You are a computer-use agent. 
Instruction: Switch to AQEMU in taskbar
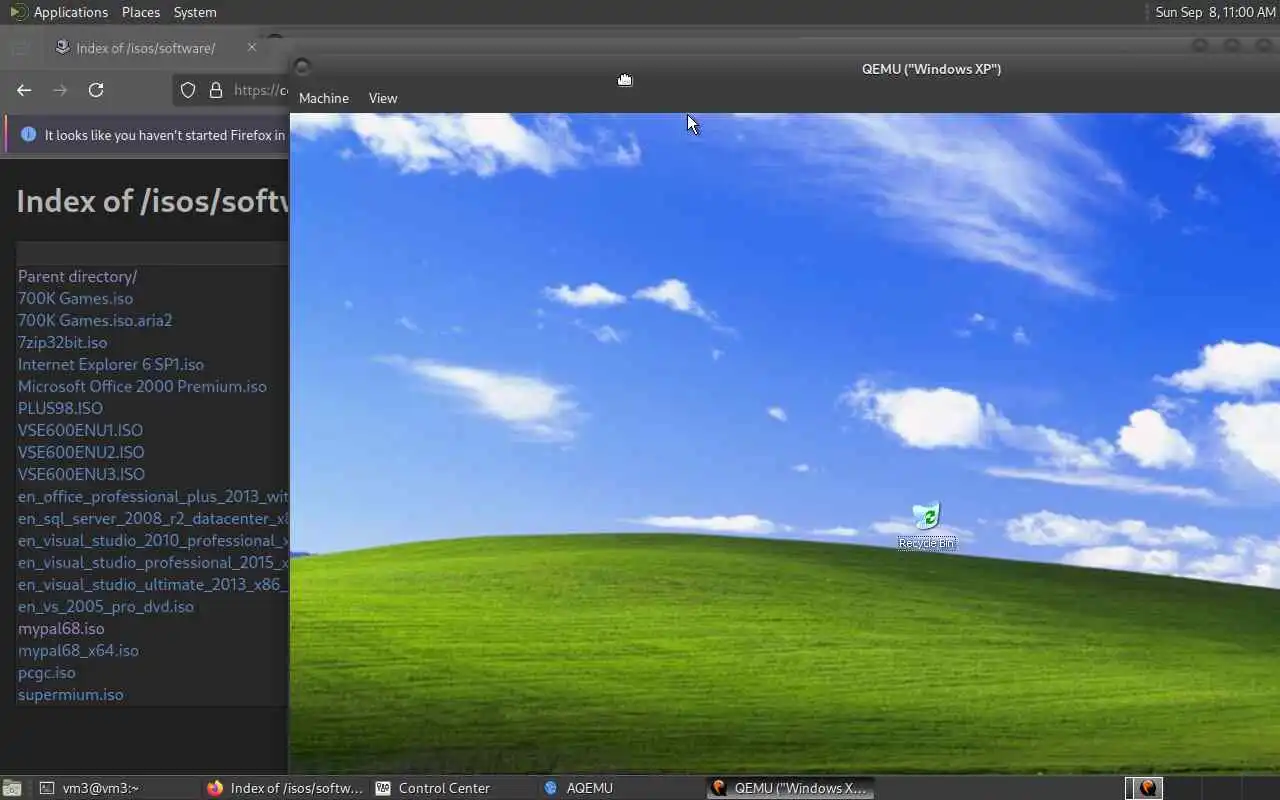point(620,788)
